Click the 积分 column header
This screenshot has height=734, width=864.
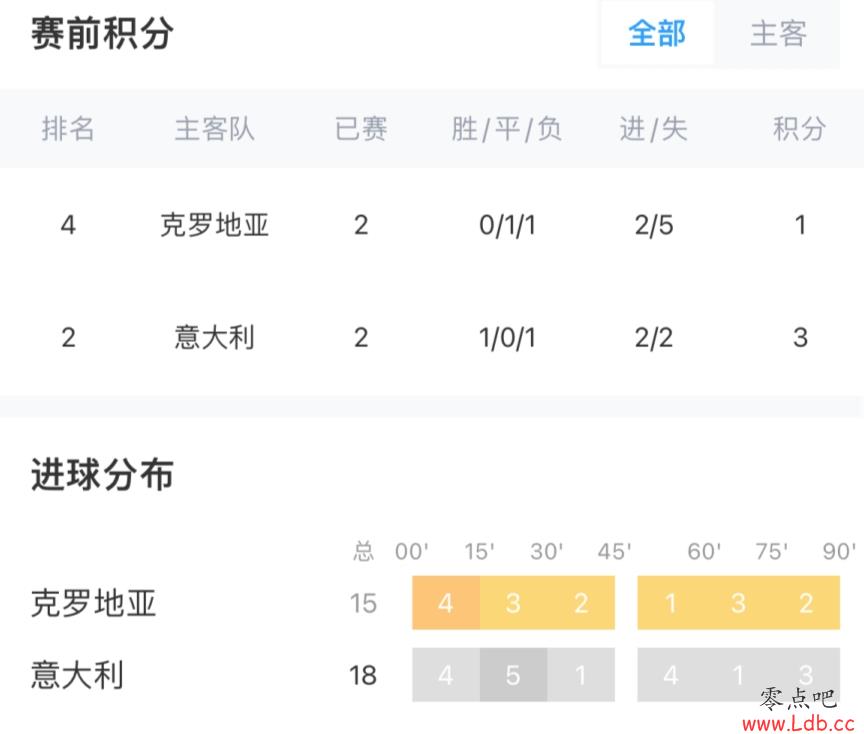point(799,129)
